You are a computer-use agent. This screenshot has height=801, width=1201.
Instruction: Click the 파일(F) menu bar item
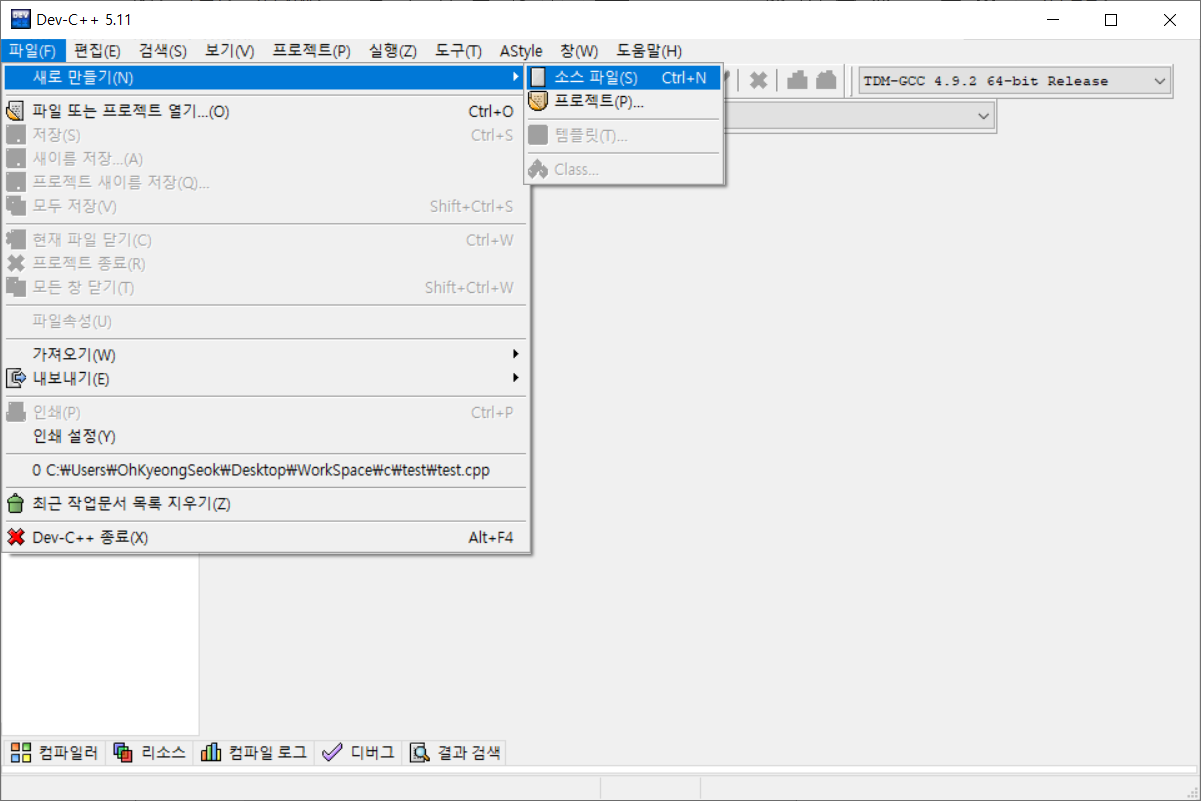coord(32,51)
